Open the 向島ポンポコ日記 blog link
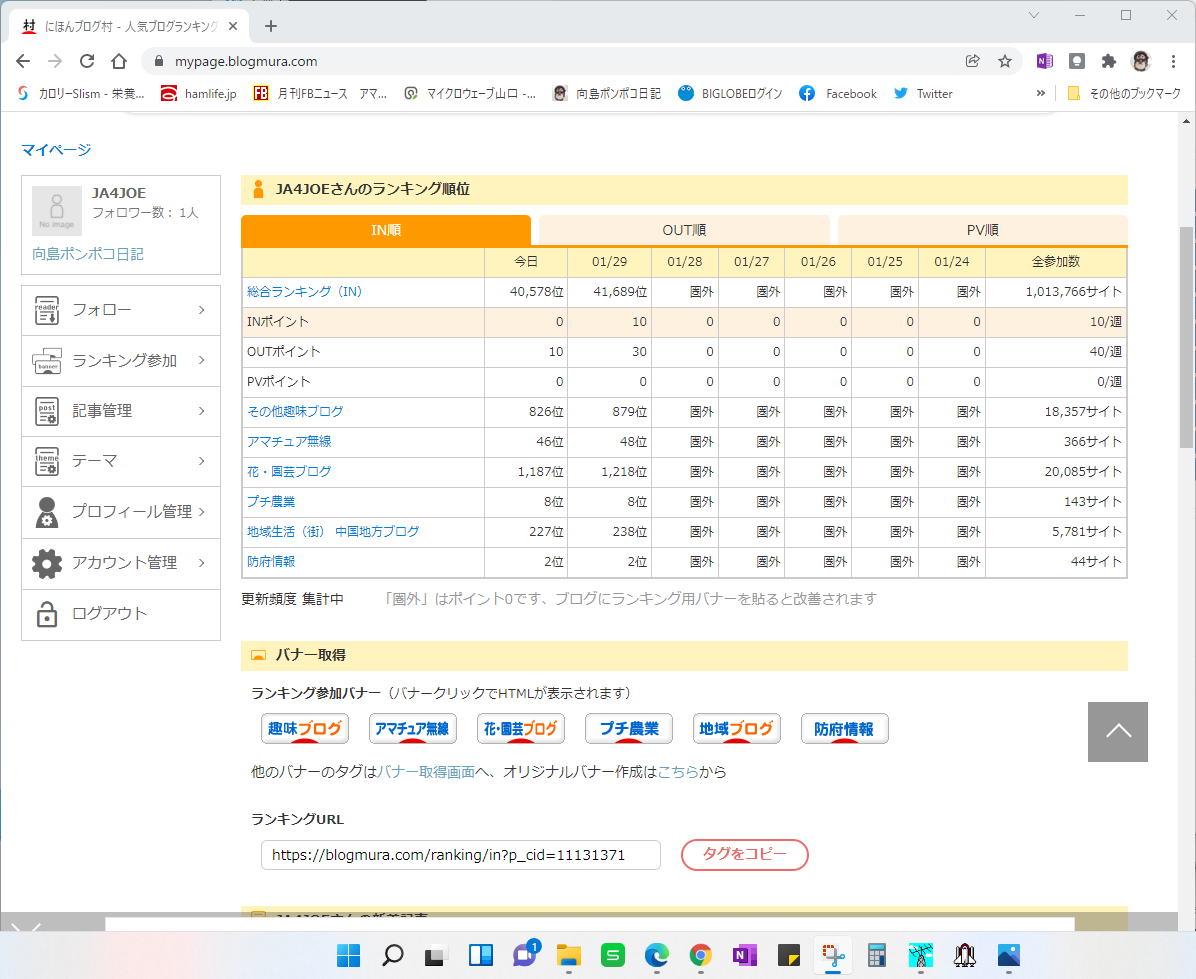 88,254
